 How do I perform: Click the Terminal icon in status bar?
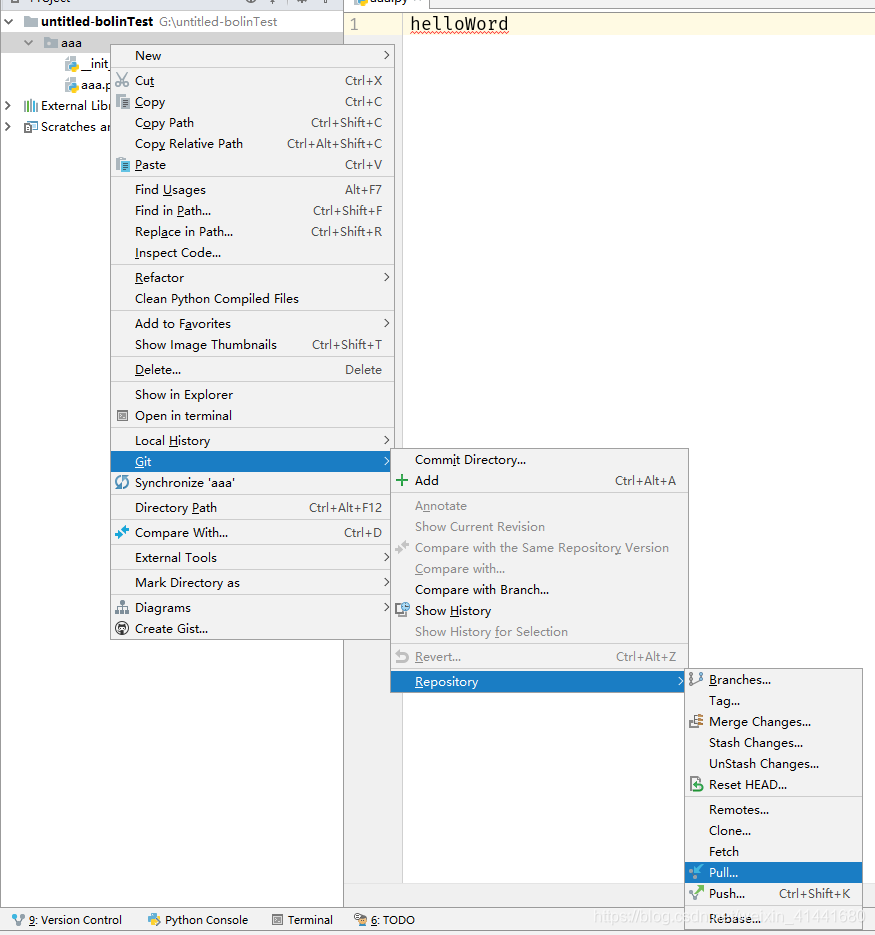click(x=277, y=920)
